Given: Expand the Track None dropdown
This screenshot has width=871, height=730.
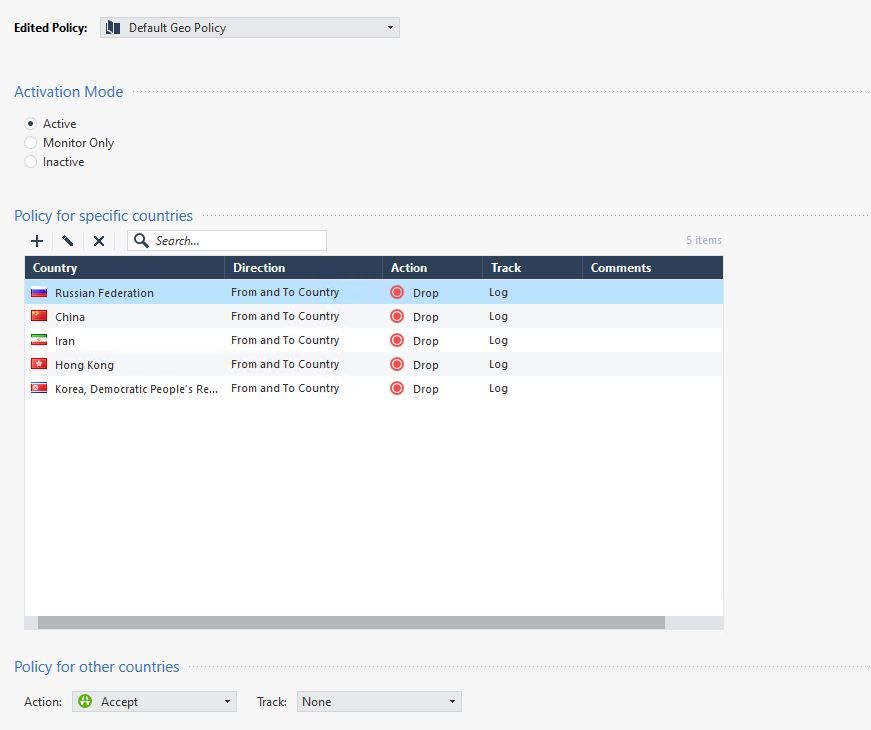Looking at the screenshot, I should (x=378, y=702).
